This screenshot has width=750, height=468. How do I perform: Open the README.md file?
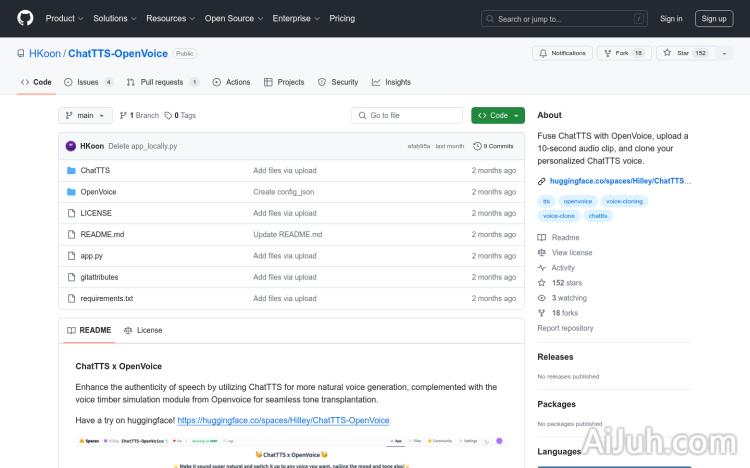pyautogui.click(x=102, y=234)
